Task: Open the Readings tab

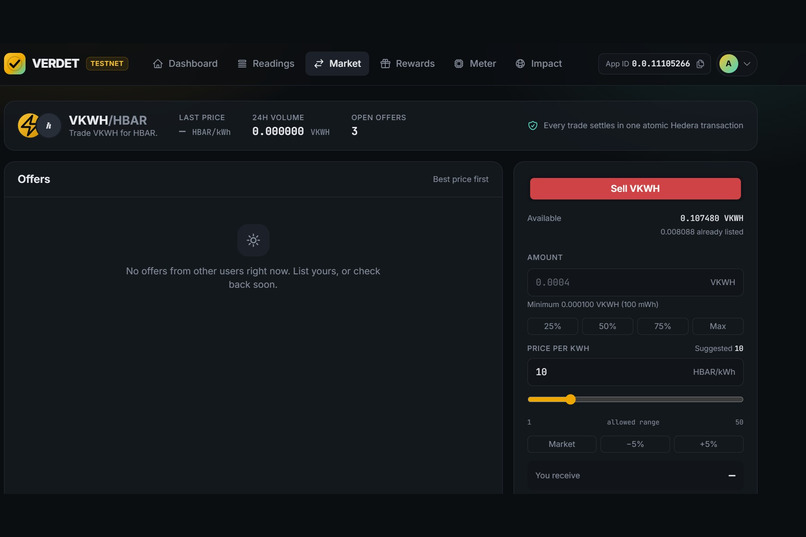Action: [x=266, y=64]
